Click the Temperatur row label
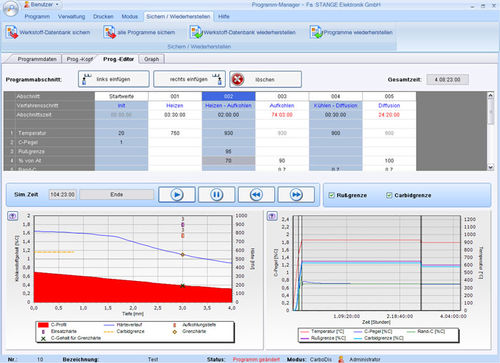The height and width of the screenshot is (363, 500). (x=32, y=133)
